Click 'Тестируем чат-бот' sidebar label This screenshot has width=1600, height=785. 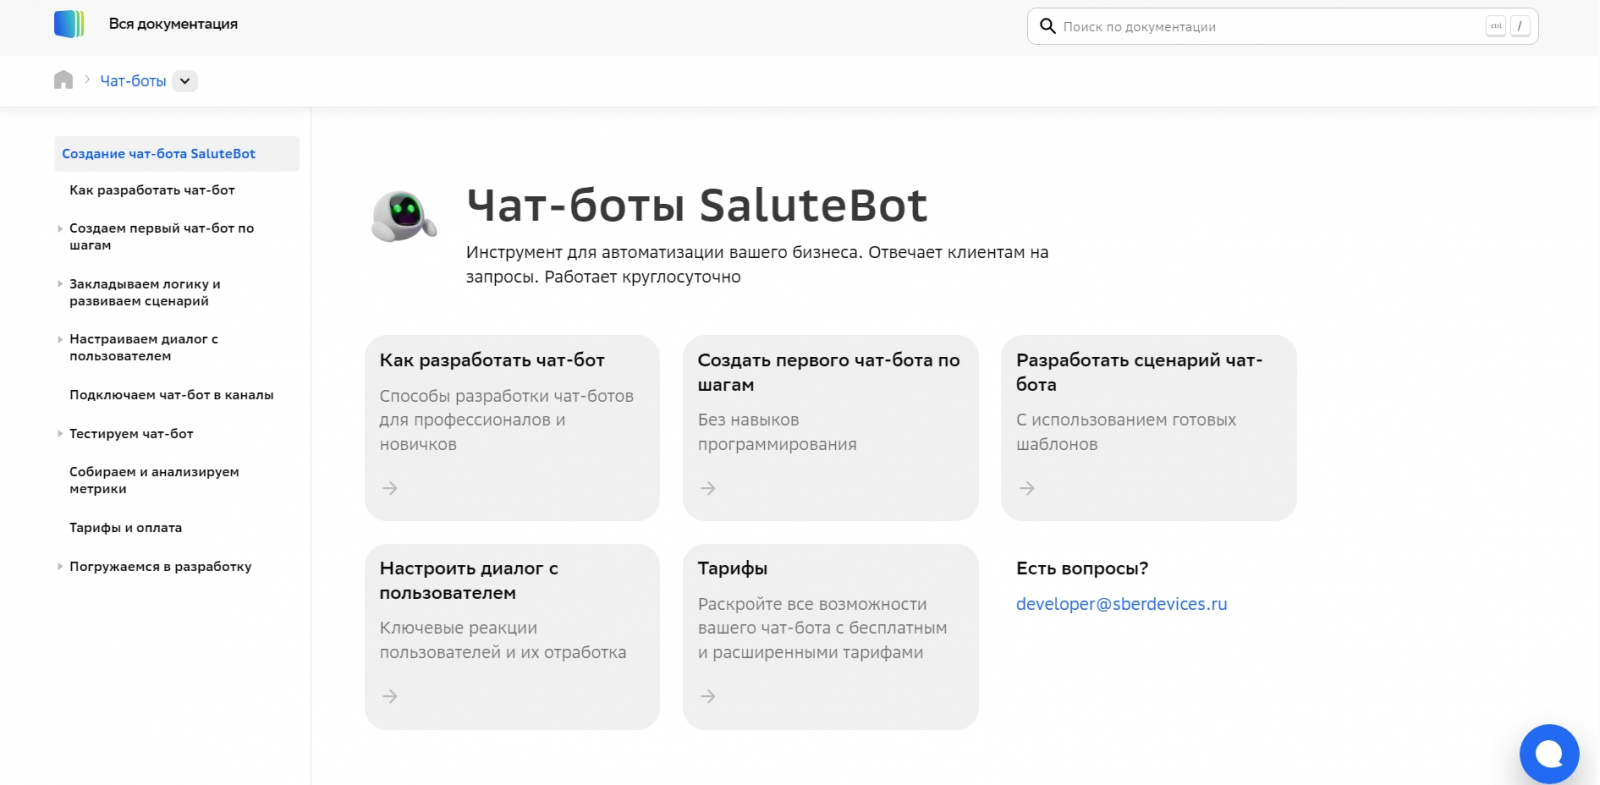point(131,434)
